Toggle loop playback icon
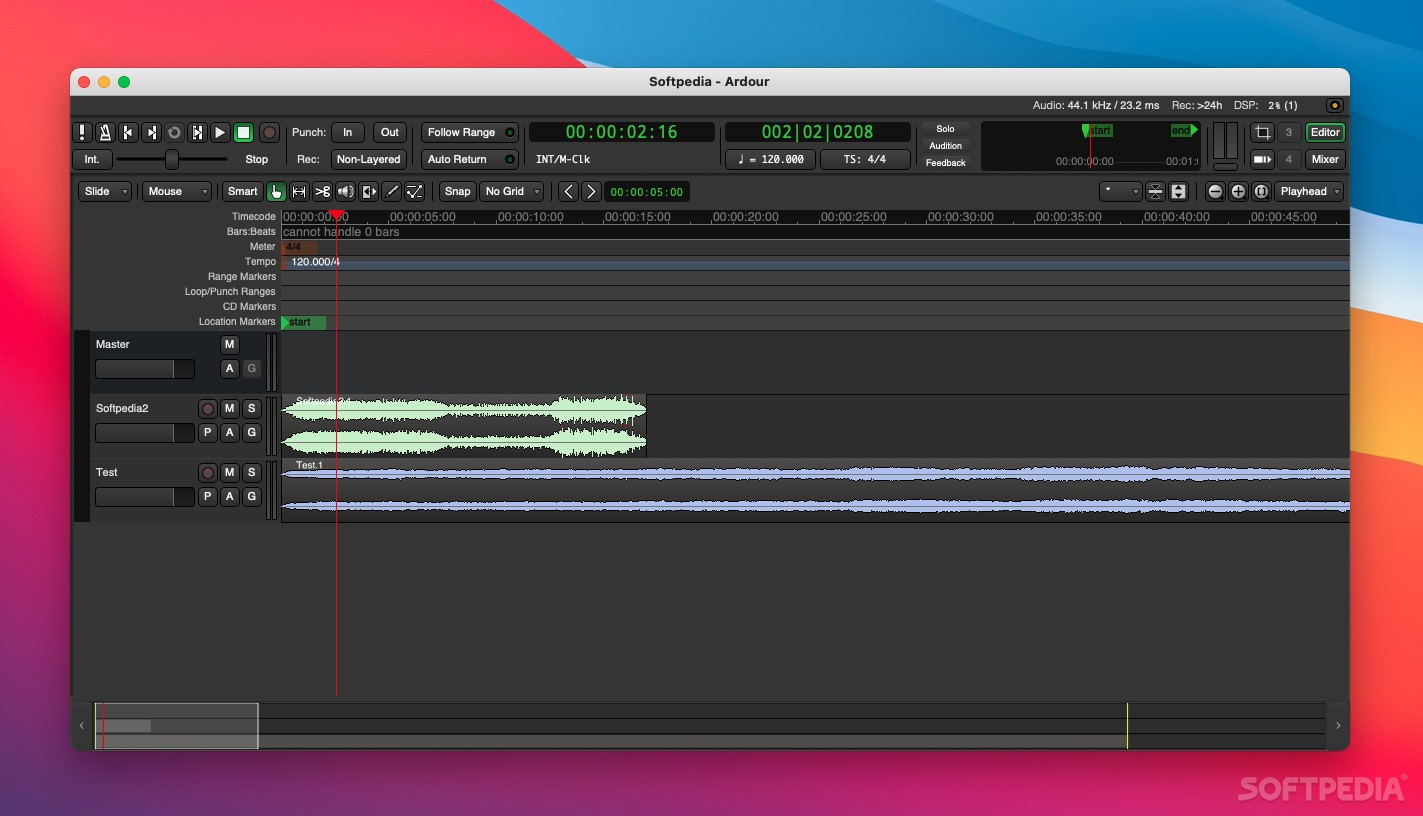The width and height of the screenshot is (1423, 816). 174,132
